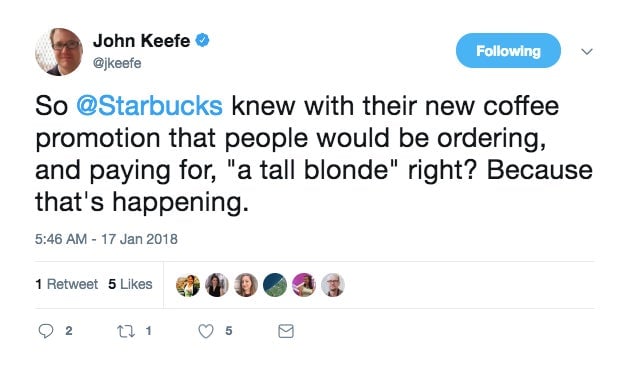Image resolution: width=629 pixels, height=367 pixels.
Task: View the 1 Retweet list
Action: (x=67, y=284)
